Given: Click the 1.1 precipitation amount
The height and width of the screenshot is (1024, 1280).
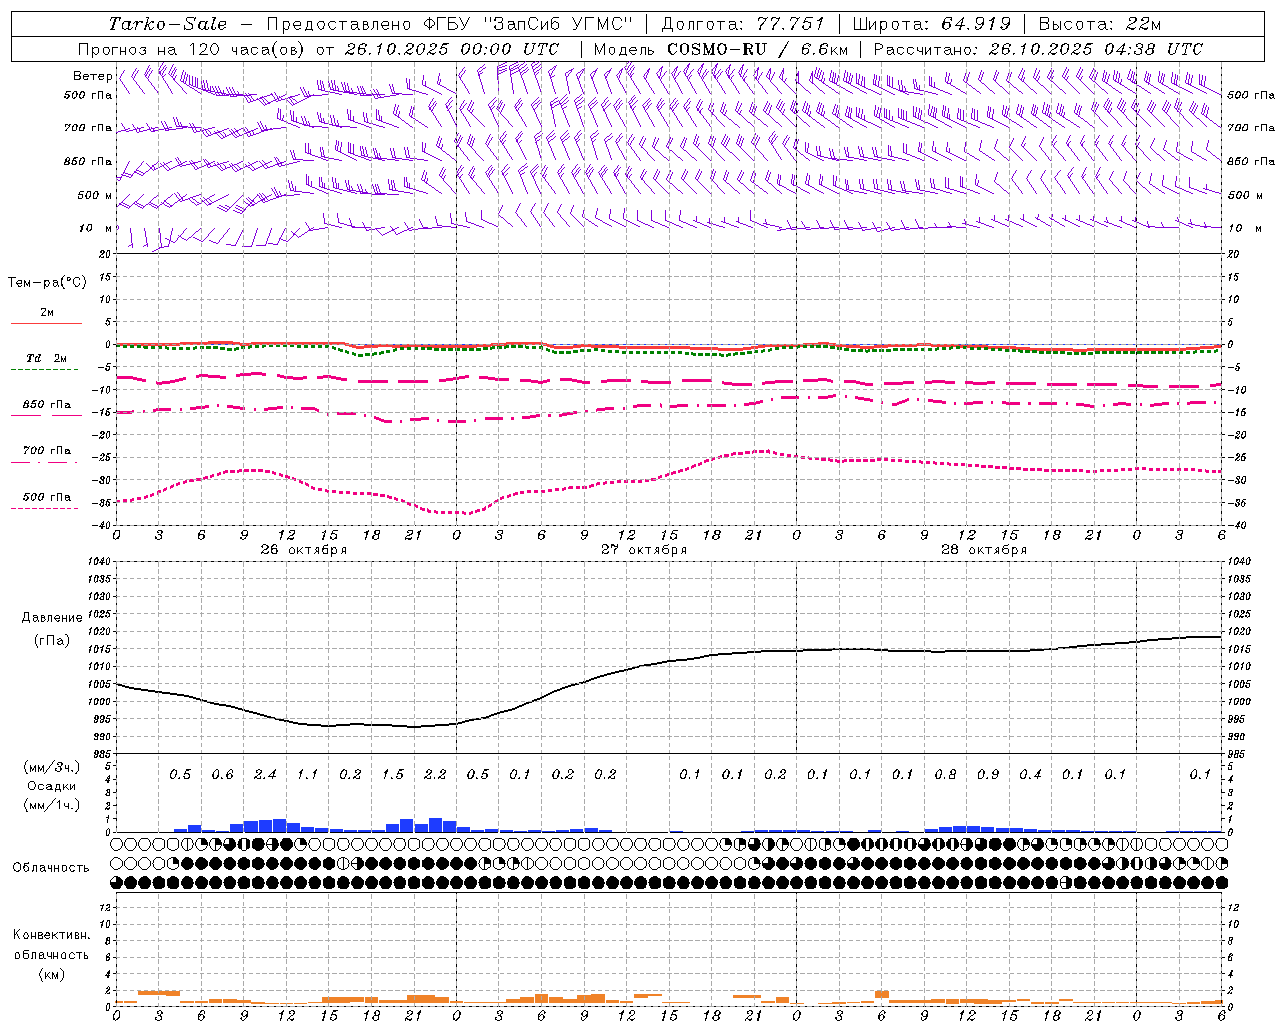Looking at the screenshot, I should (x=307, y=775).
